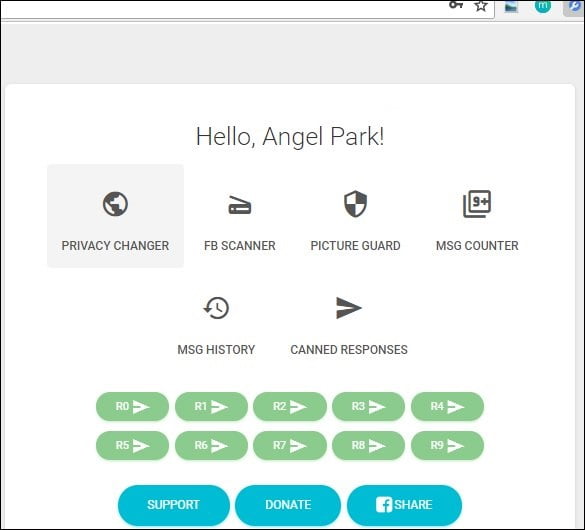Send canned response R1
Image resolution: width=585 pixels, height=530 pixels.
[x=211, y=406]
